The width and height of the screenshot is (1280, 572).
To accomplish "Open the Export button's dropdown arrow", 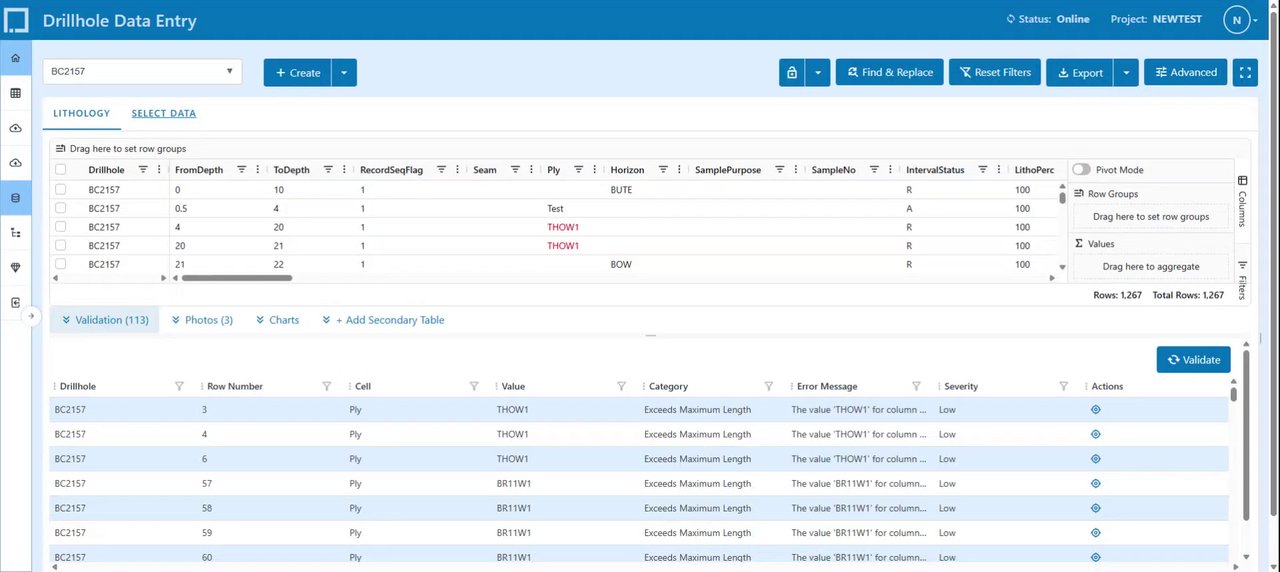I will click(x=1126, y=72).
